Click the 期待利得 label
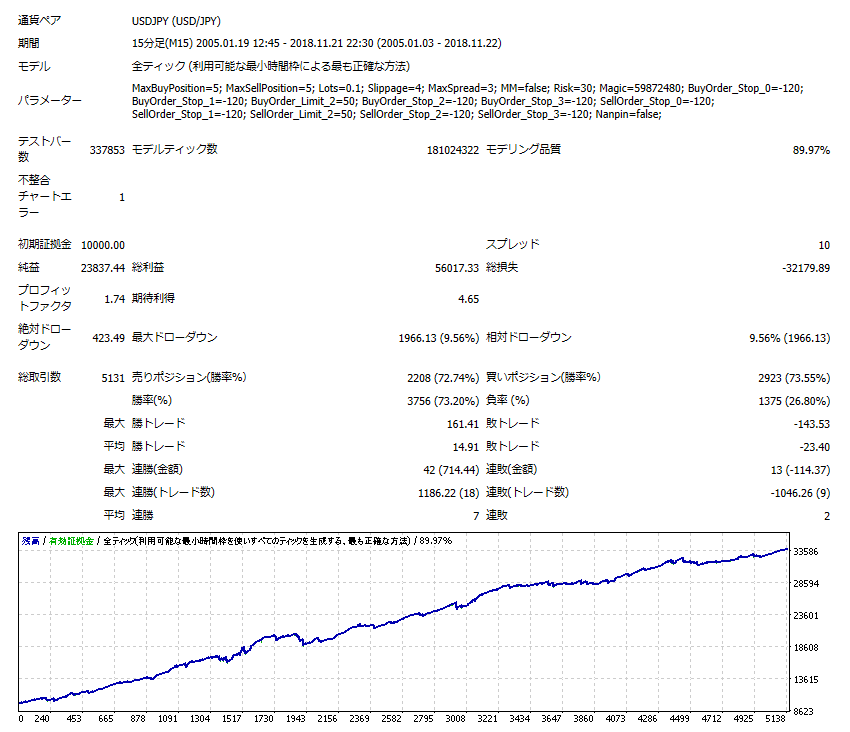Image resolution: width=850 pixels, height=732 pixels. click(153, 298)
